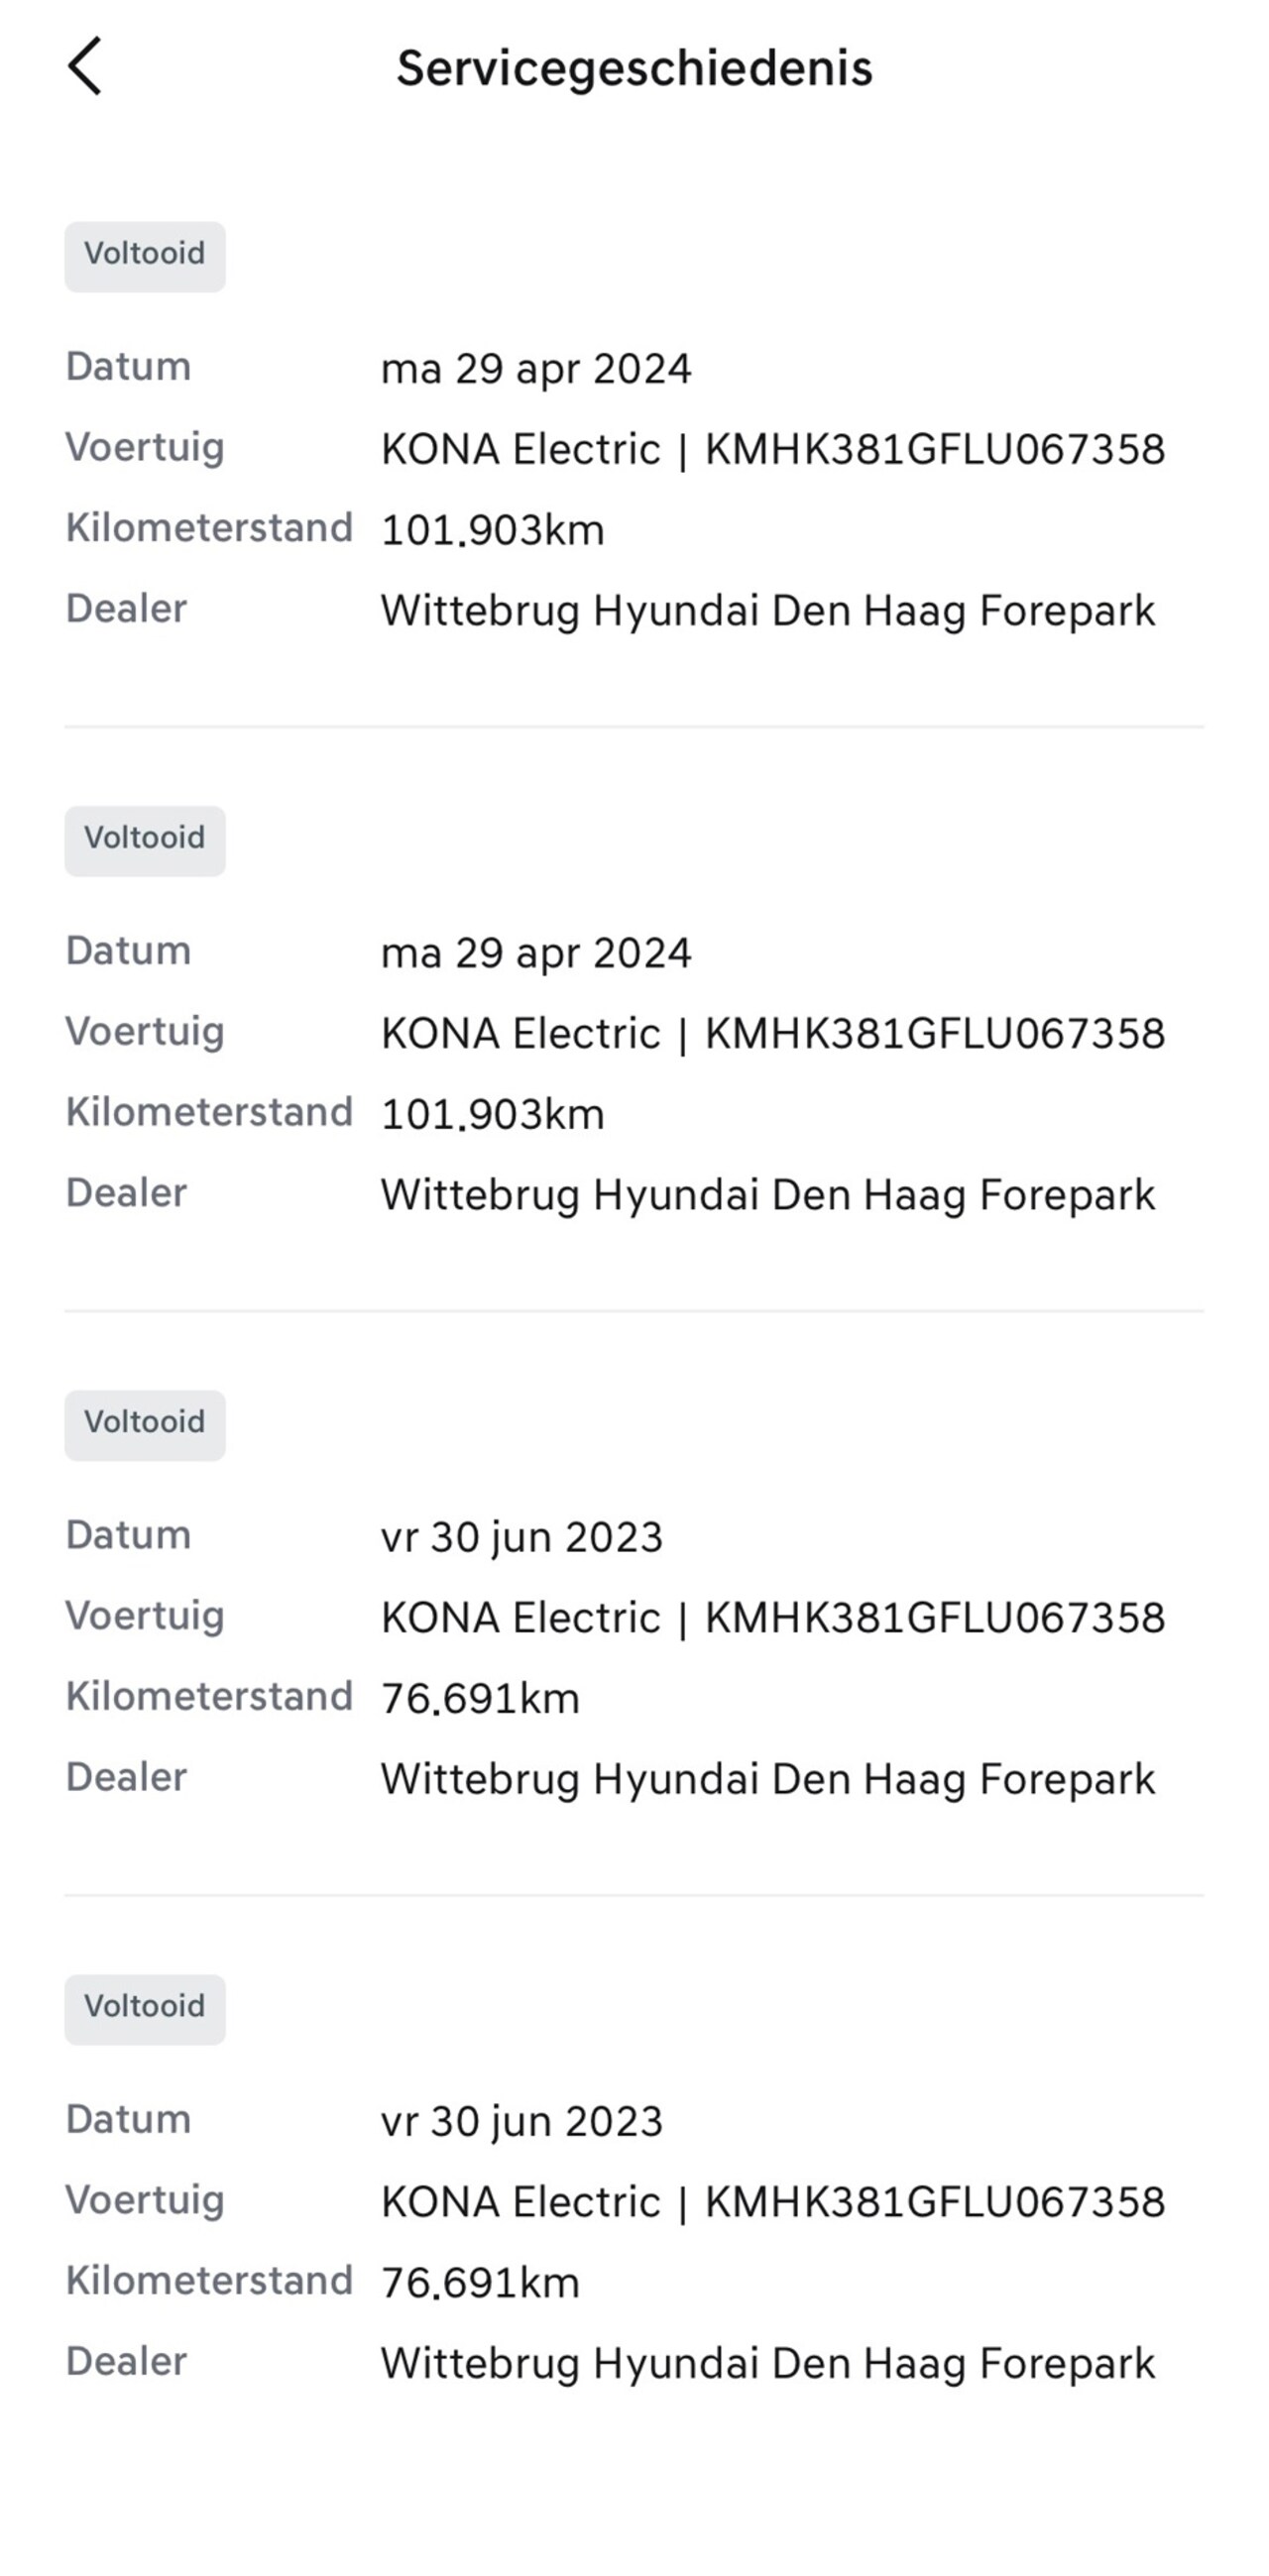Tap the back arrow icon
Screen dimensions: 1269x2576
pos(85,66)
